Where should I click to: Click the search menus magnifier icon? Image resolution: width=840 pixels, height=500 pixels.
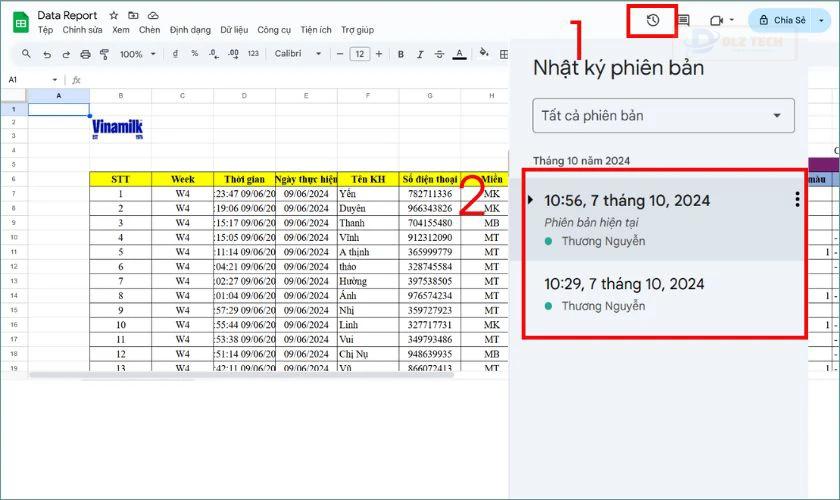tap(26, 54)
